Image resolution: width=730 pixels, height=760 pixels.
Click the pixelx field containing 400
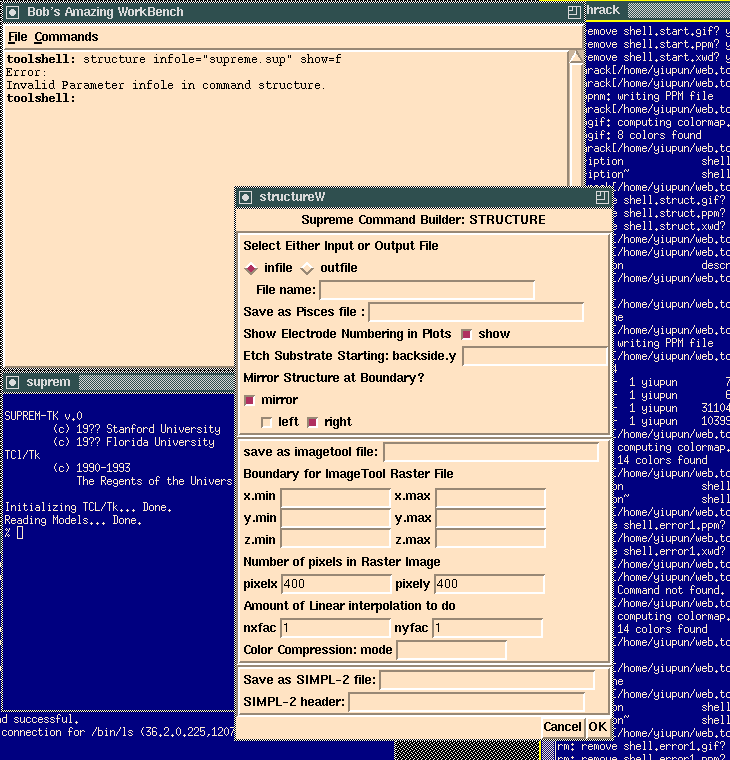click(336, 584)
